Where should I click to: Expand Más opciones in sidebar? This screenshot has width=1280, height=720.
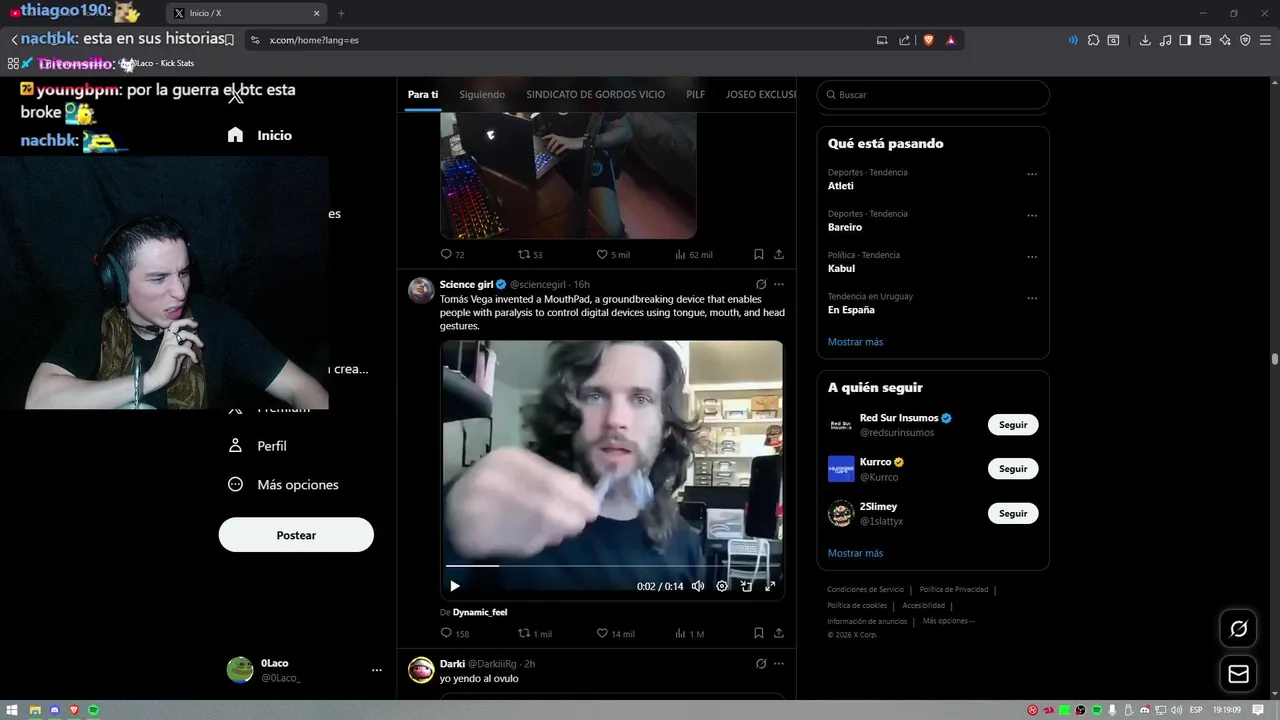[284, 484]
